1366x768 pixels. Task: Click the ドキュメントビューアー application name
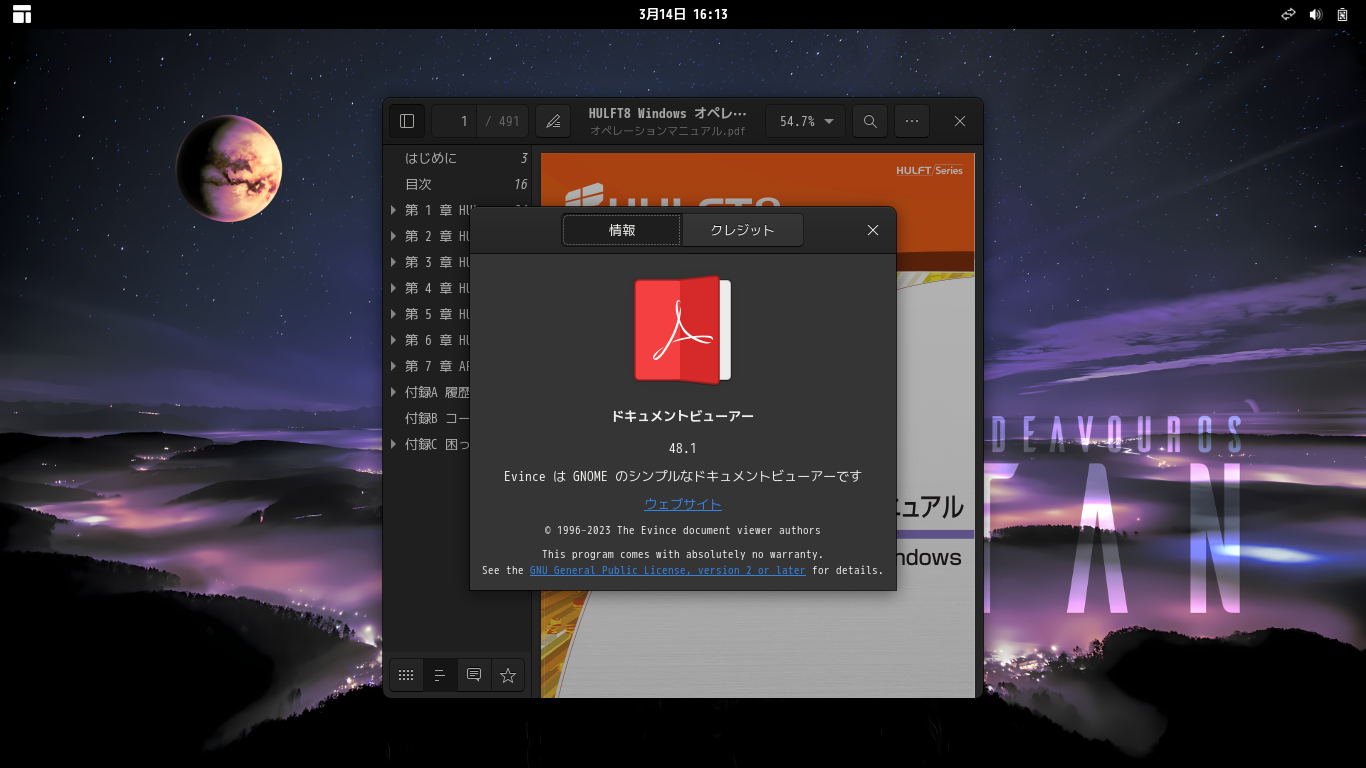click(683, 416)
